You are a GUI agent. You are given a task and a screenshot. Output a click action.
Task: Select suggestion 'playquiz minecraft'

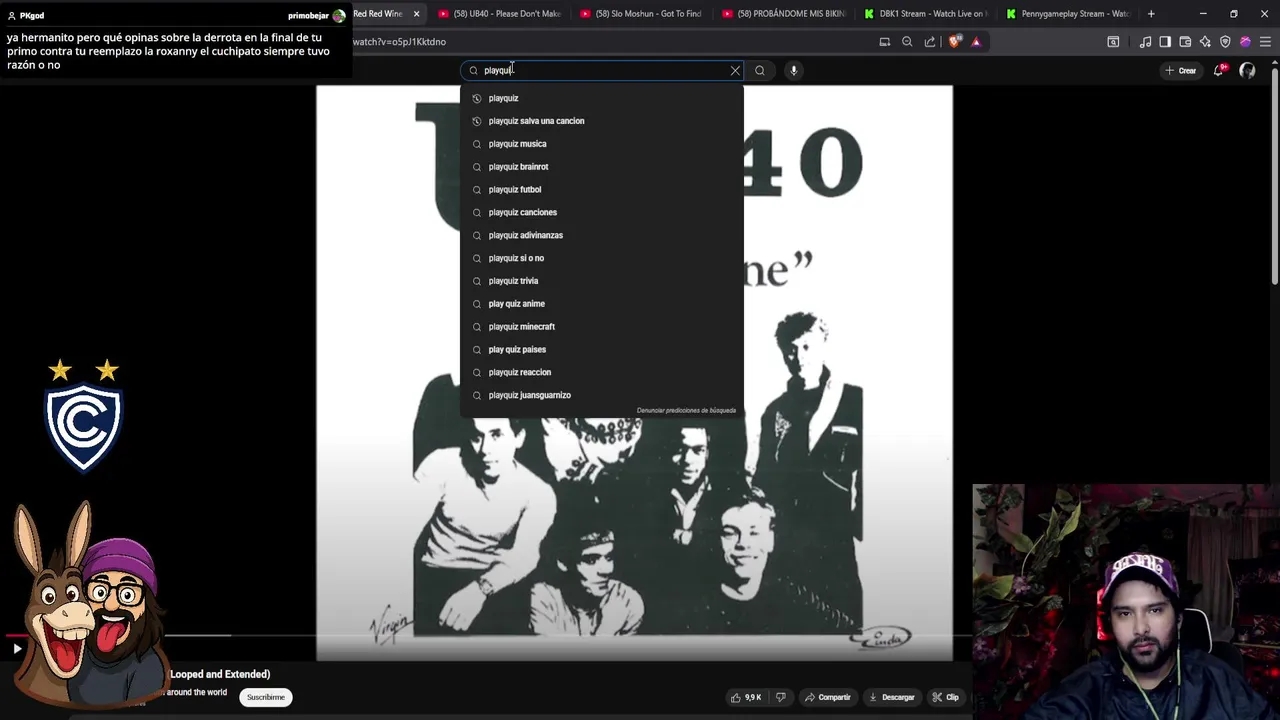pos(602,327)
